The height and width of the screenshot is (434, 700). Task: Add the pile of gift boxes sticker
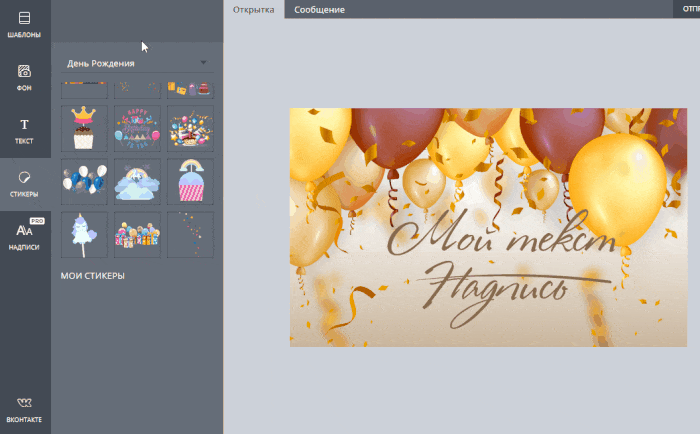(137, 234)
